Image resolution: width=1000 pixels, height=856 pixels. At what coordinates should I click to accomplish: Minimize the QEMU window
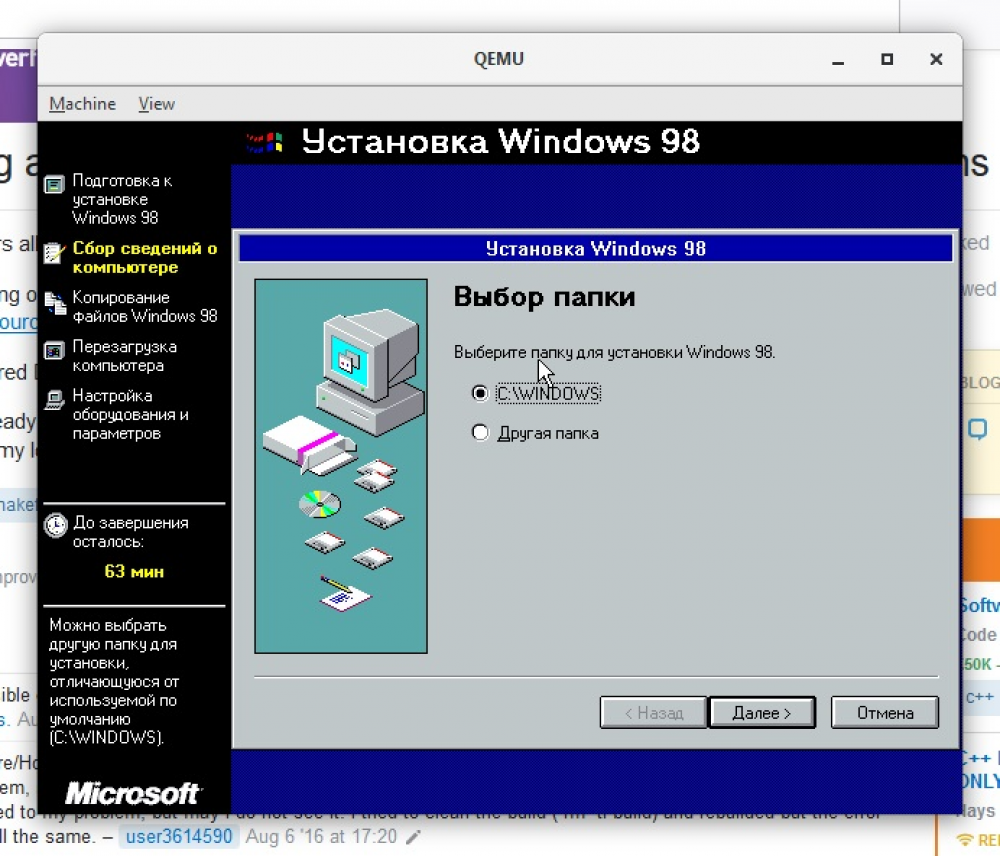coord(838,60)
